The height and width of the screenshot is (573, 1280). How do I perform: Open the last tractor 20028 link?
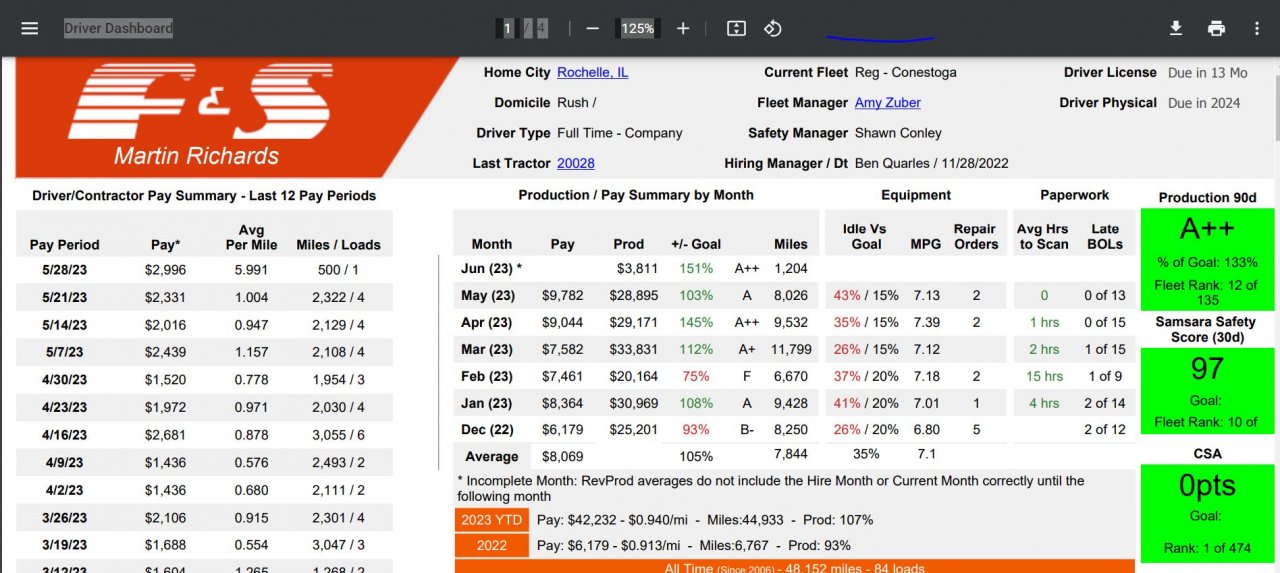click(575, 163)
